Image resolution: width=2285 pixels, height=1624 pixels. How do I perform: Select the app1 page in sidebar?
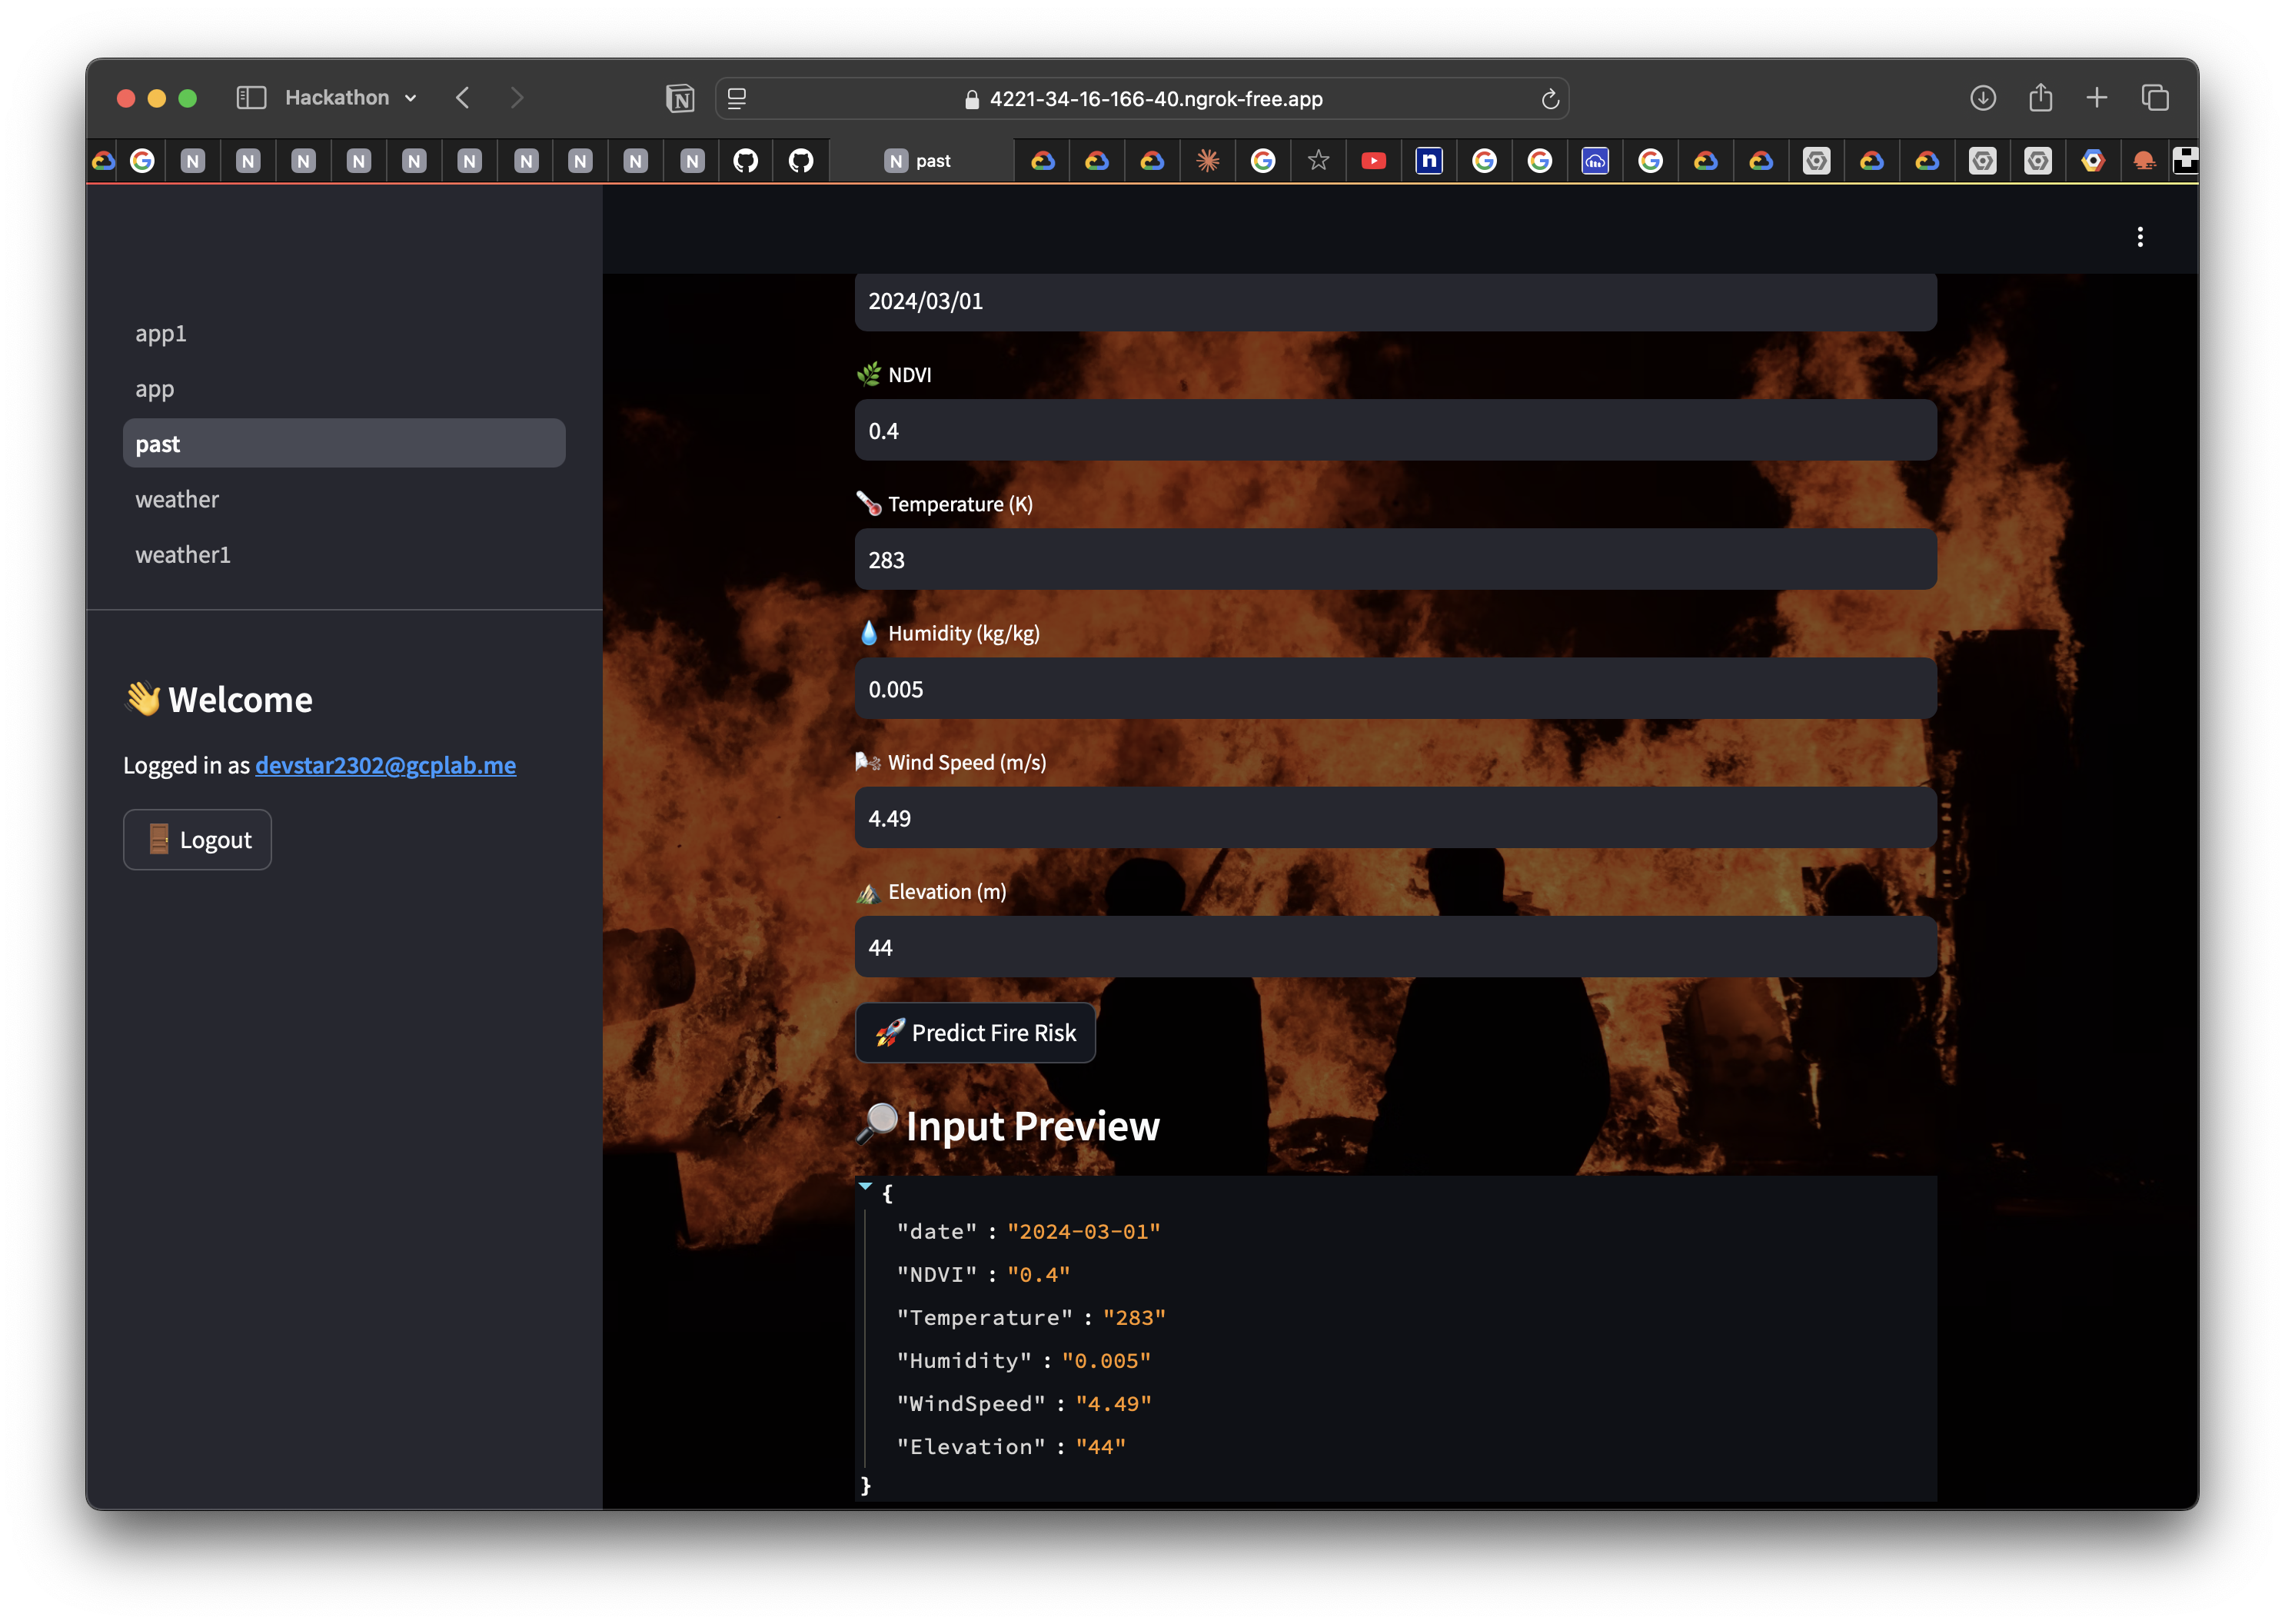[x=161, y=333]
